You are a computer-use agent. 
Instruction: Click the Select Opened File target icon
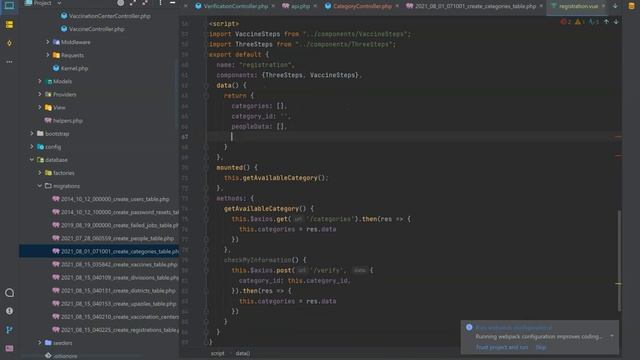(120, 3)
